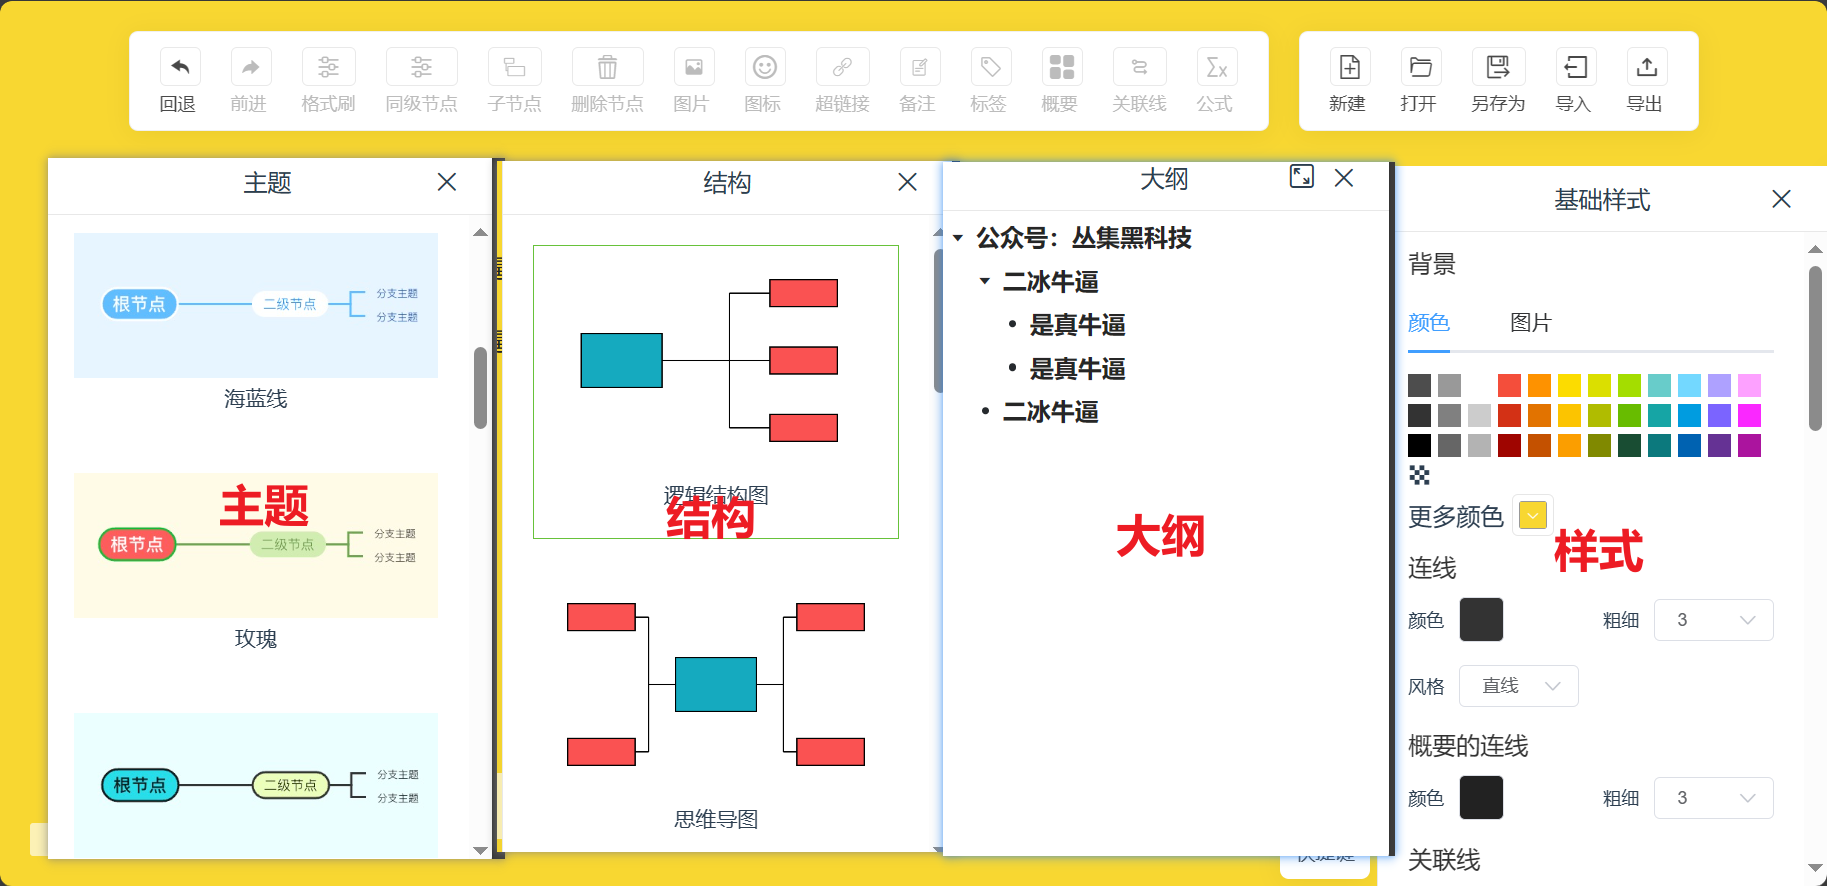Pick the magenta background swatch
Image resolution: width=1827 pixels, height=886 pixels.
point(1749,415)
